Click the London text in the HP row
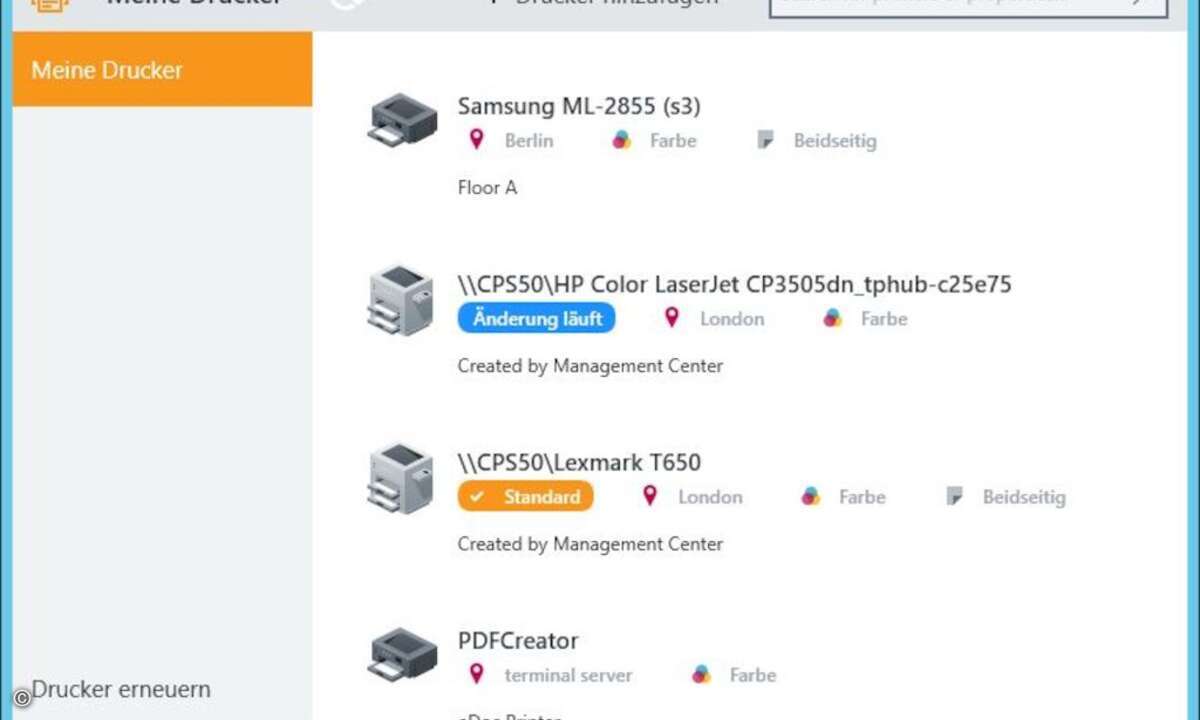 point(732,319)
